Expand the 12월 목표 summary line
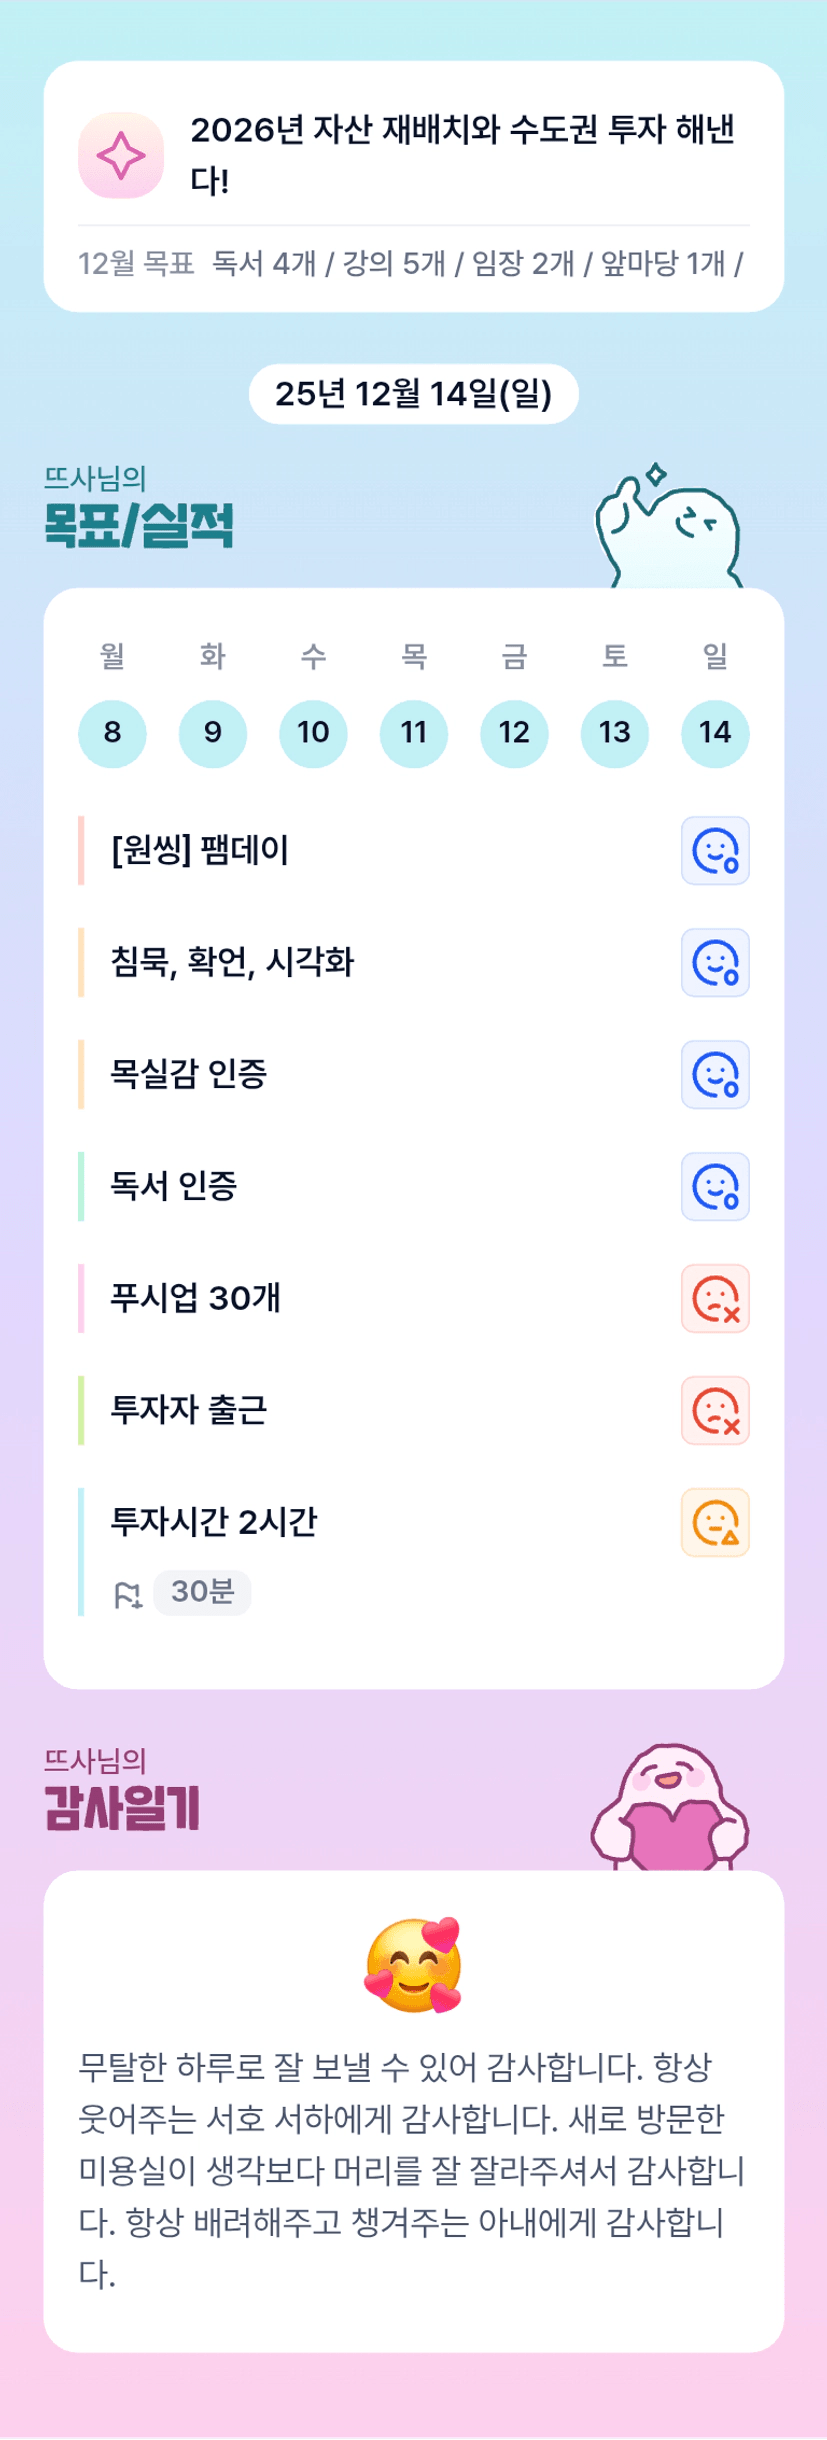This screenshot has height=2440, width=827. tap(411, 264)
